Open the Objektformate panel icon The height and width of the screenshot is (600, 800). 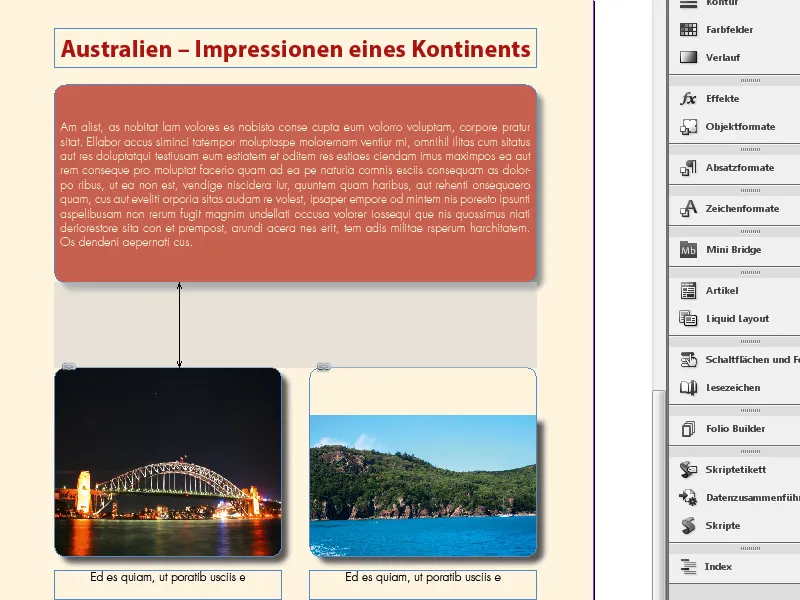pyautogui.click(x=687, y=128)
